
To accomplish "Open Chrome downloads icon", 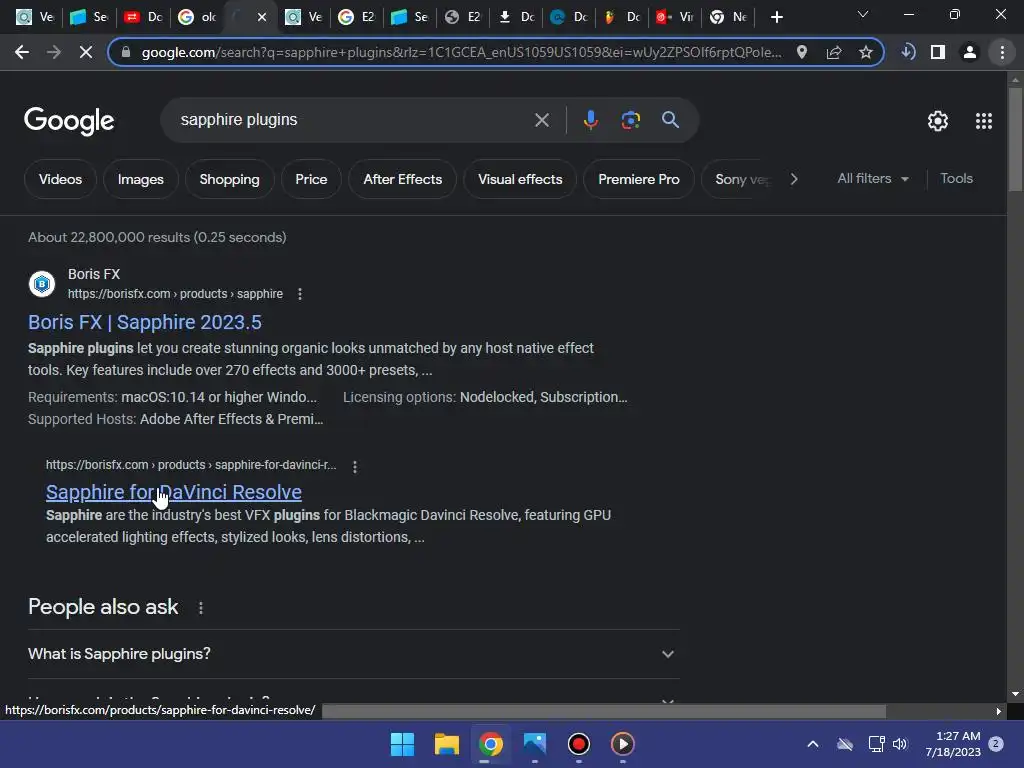I will pyautogui.click(x=908, y=52).
